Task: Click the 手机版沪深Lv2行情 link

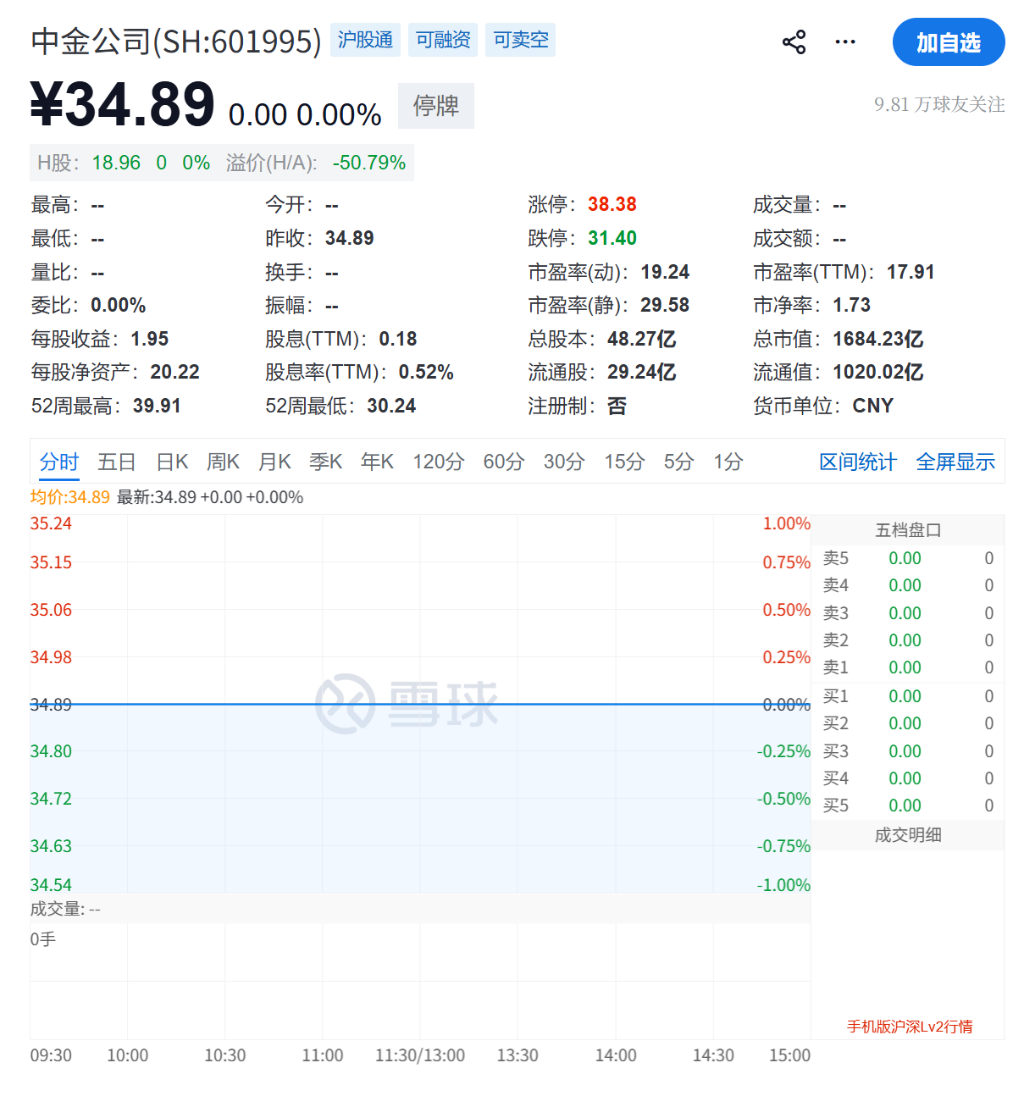Action: 909,1026
